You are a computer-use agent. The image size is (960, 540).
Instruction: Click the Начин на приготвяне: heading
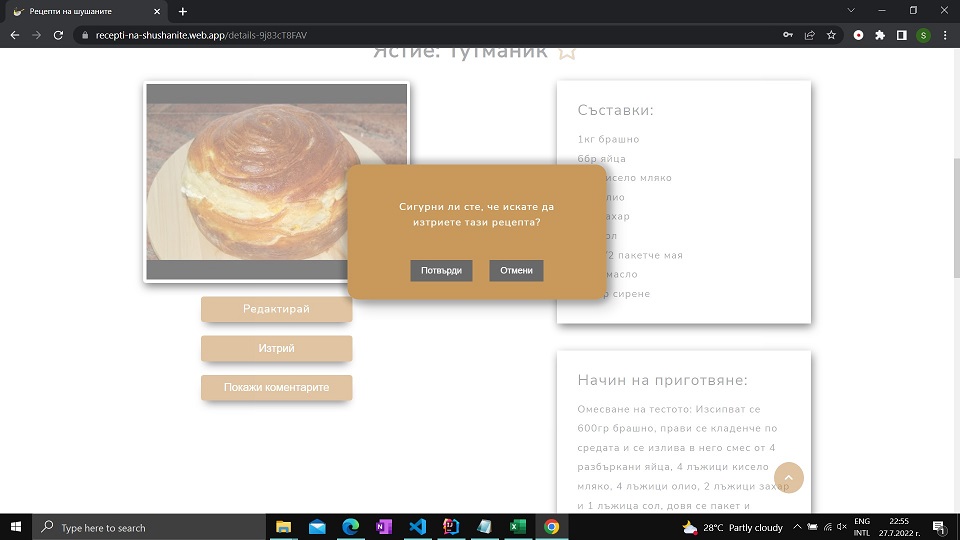(x=662, y=380)
